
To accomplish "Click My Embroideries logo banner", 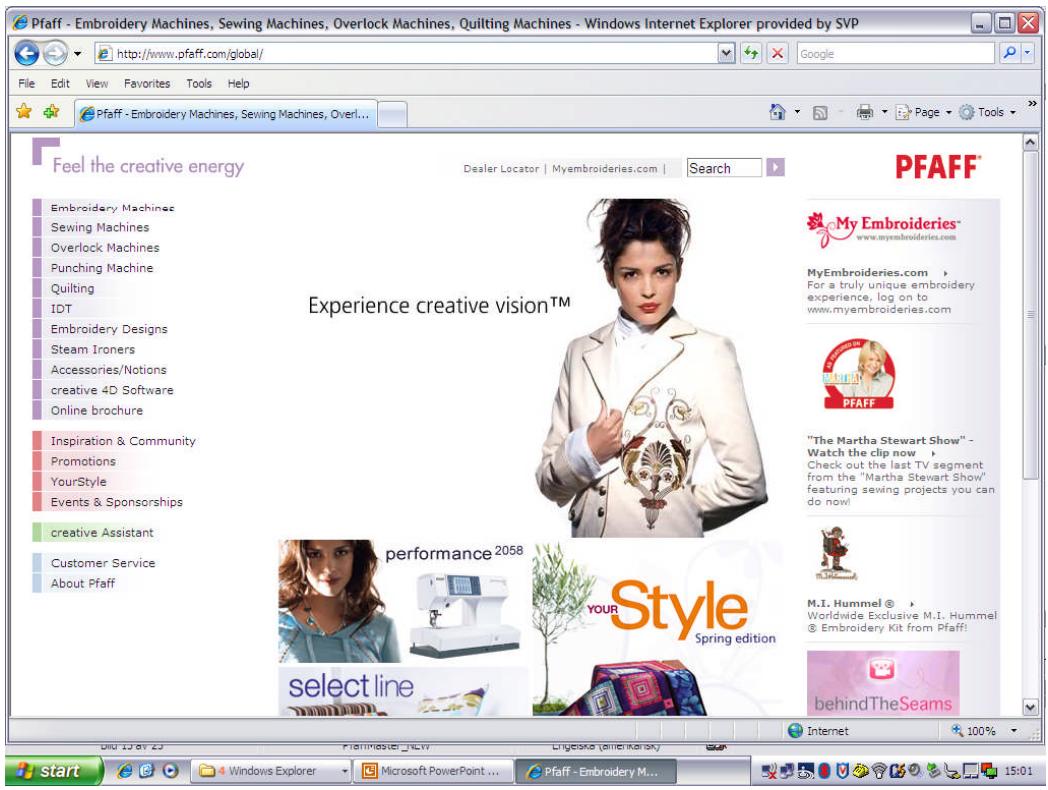I will [883, 229].
